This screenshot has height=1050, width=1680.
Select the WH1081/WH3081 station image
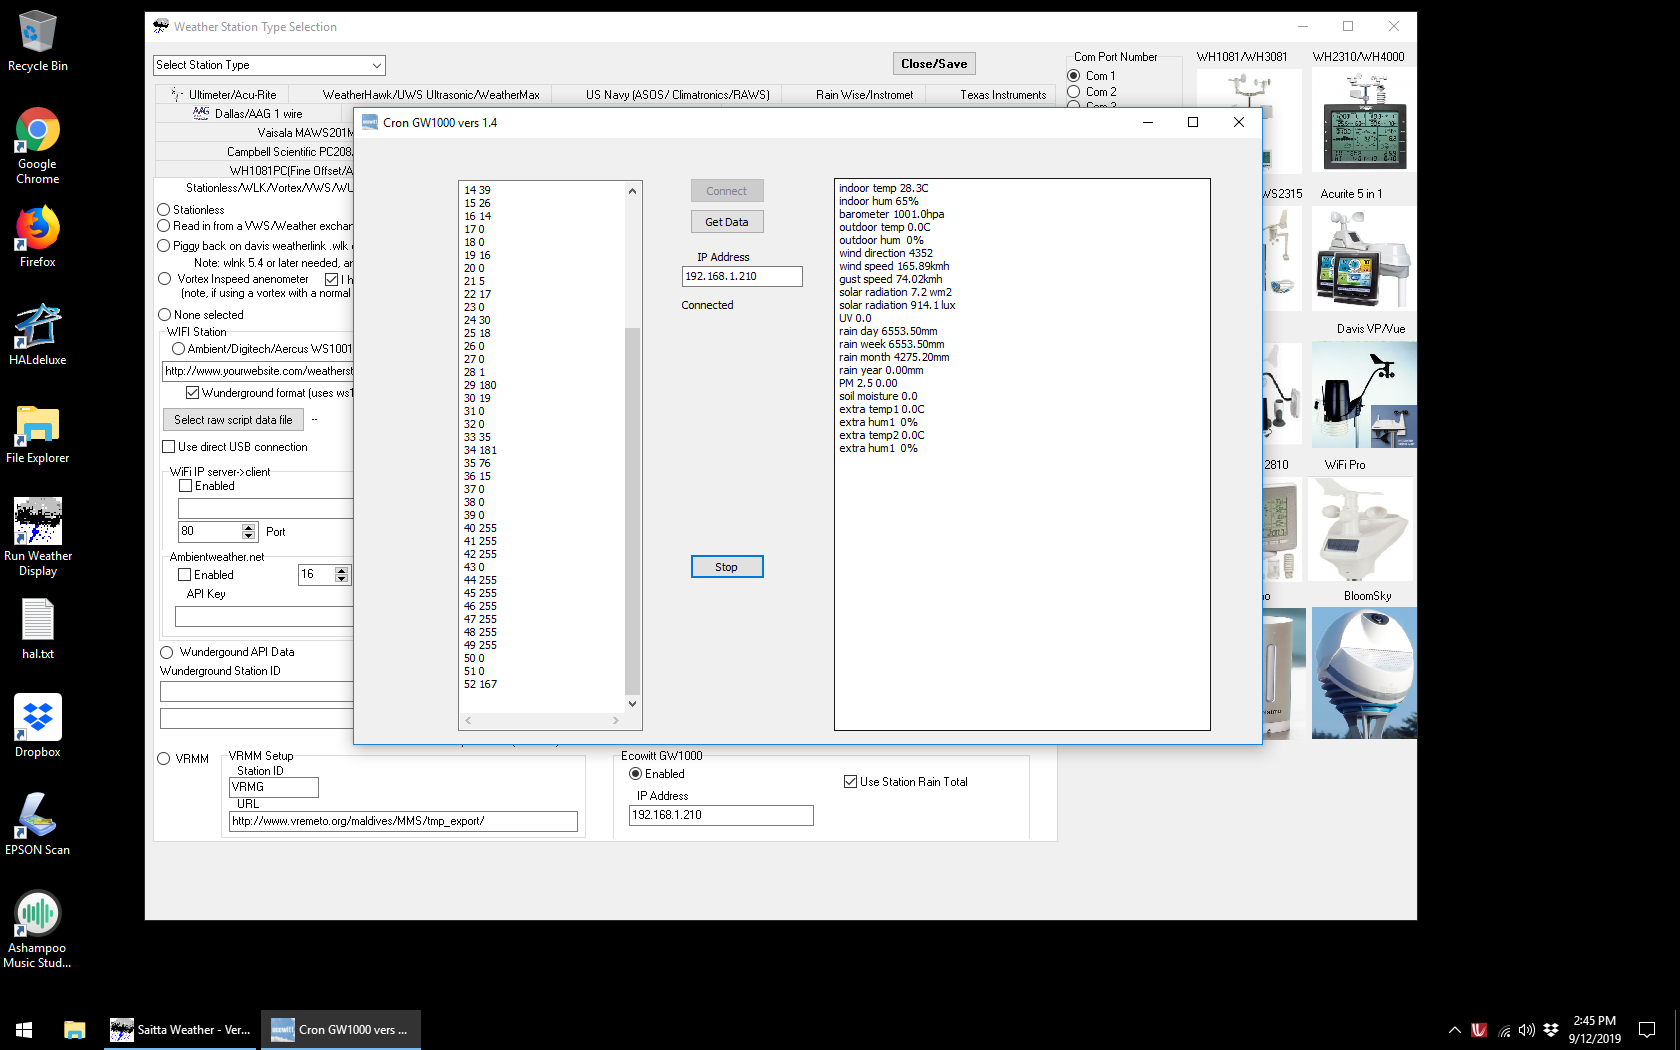pyautogui.click(x=1249, y=122)
